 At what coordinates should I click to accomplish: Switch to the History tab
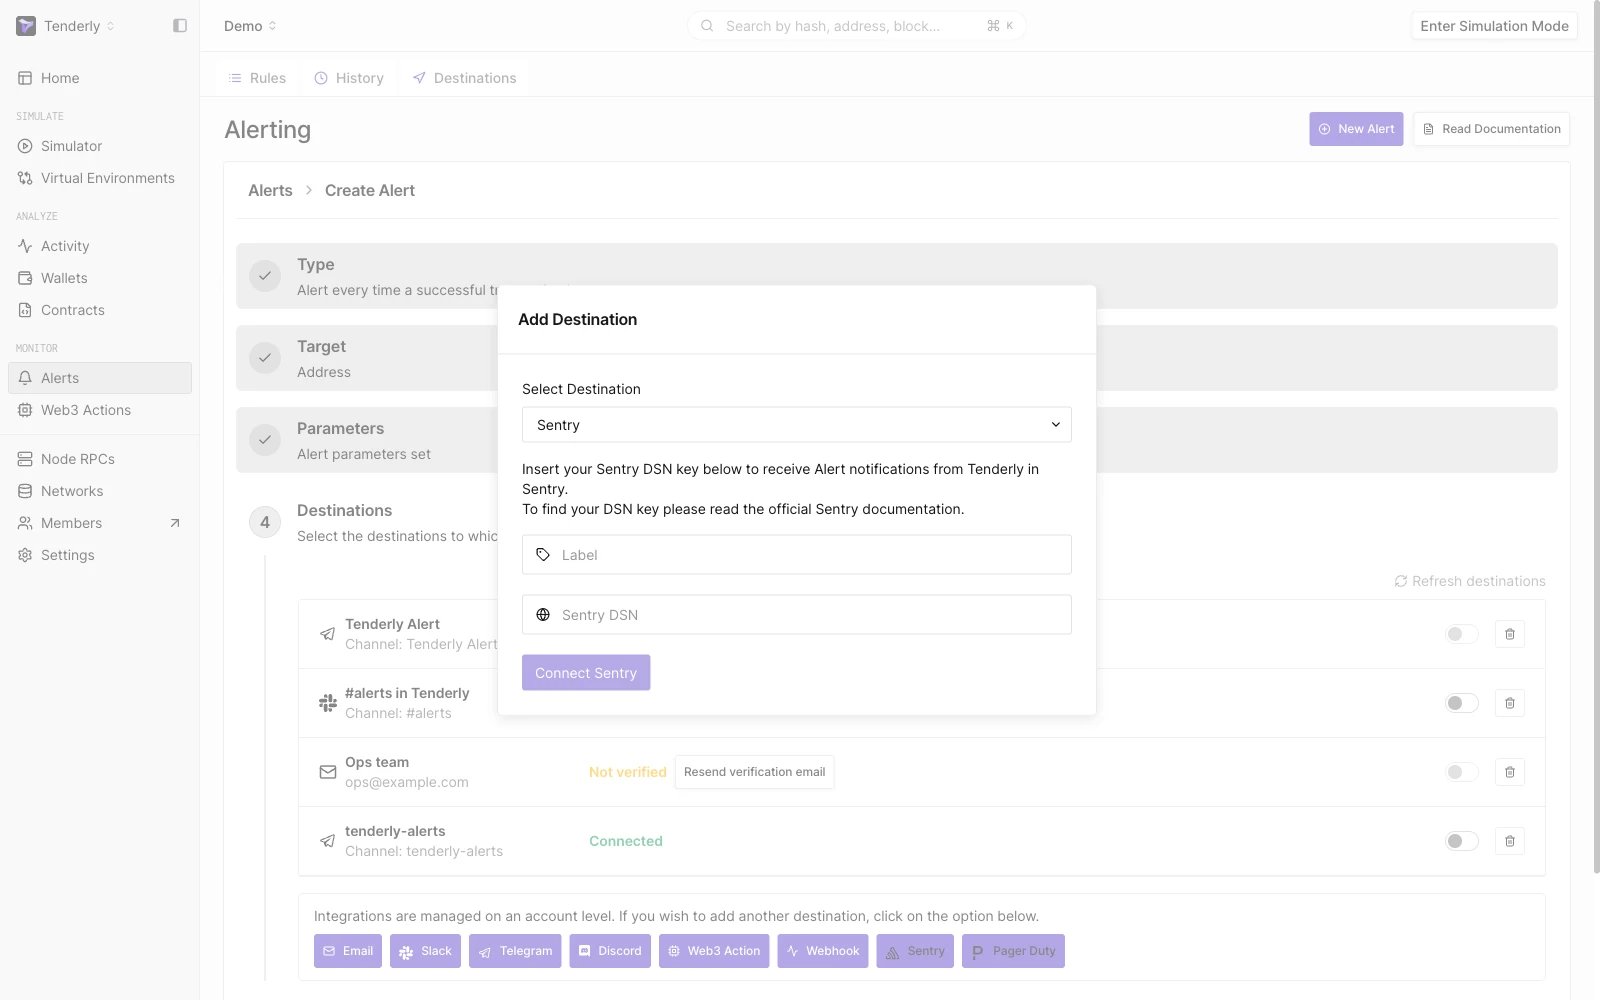pos(349,78)
